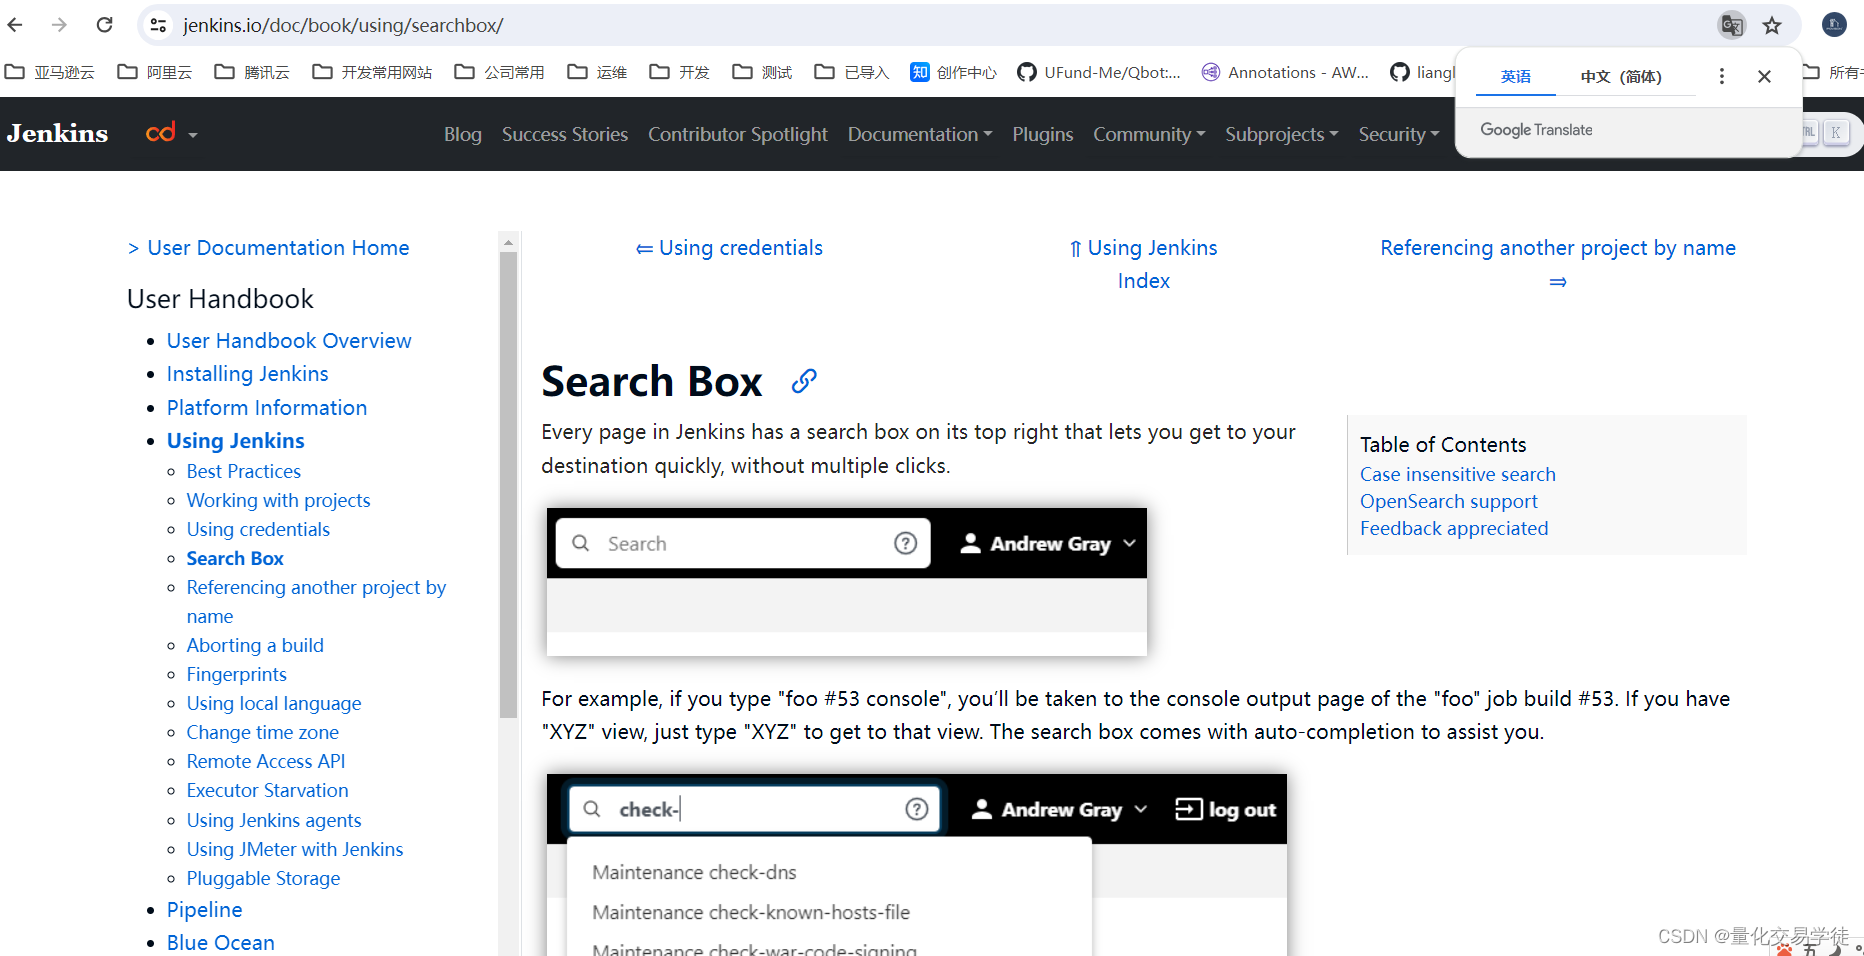Open the 运维 bookmark folder
Image resolution: width=1864 pixels, height=956 pixels.
point(597,72)
